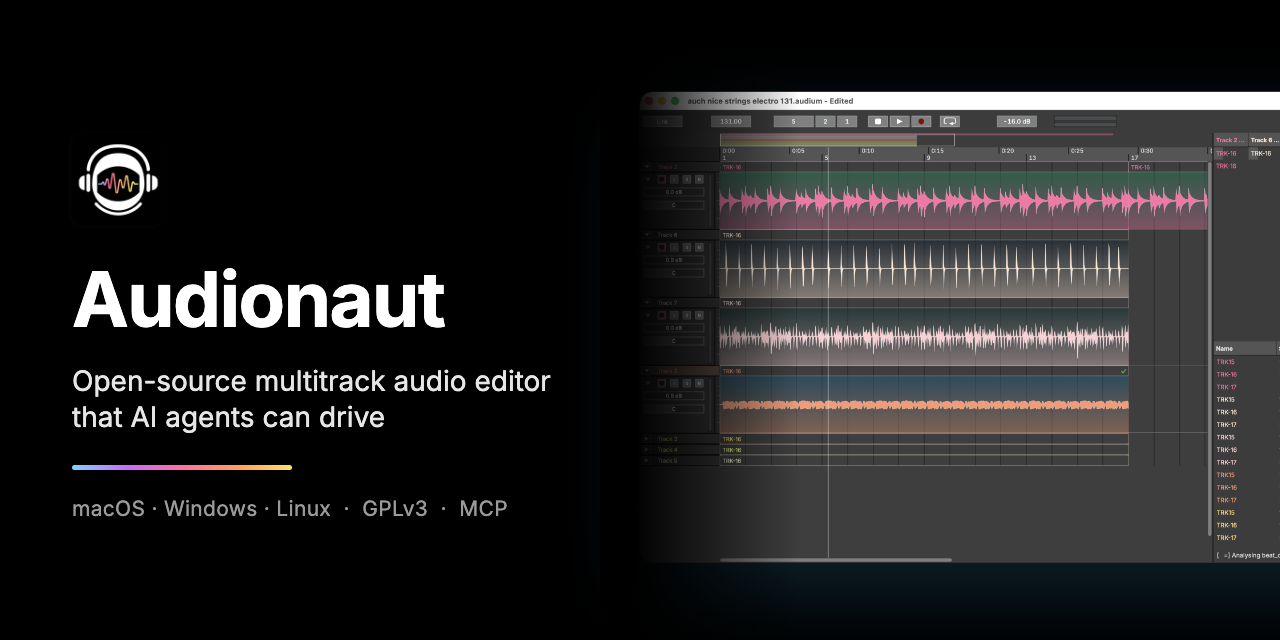This screenshot has height=640, width=1280.
Task: Click Track 7's pan field labeled C
Action: pos(673,341)
